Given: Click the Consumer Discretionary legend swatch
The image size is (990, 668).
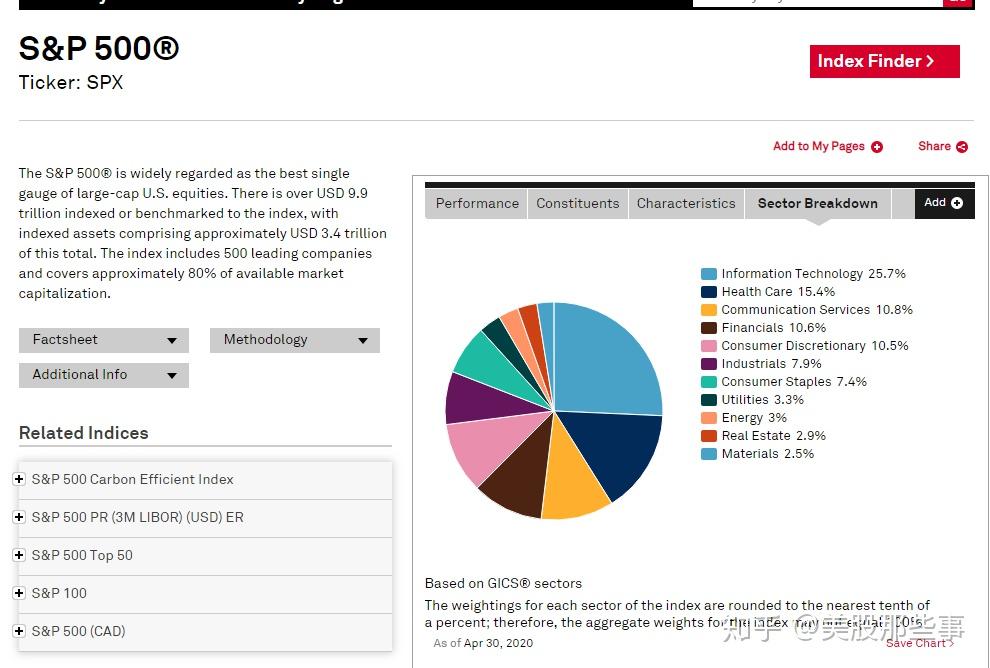Looking at the screenshot, I should point(708,346).
